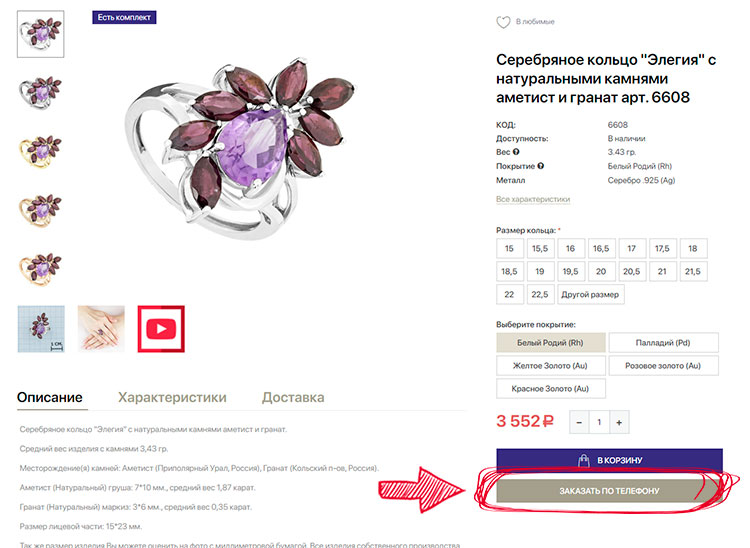Click the plus quantity button

click(620, 423)
